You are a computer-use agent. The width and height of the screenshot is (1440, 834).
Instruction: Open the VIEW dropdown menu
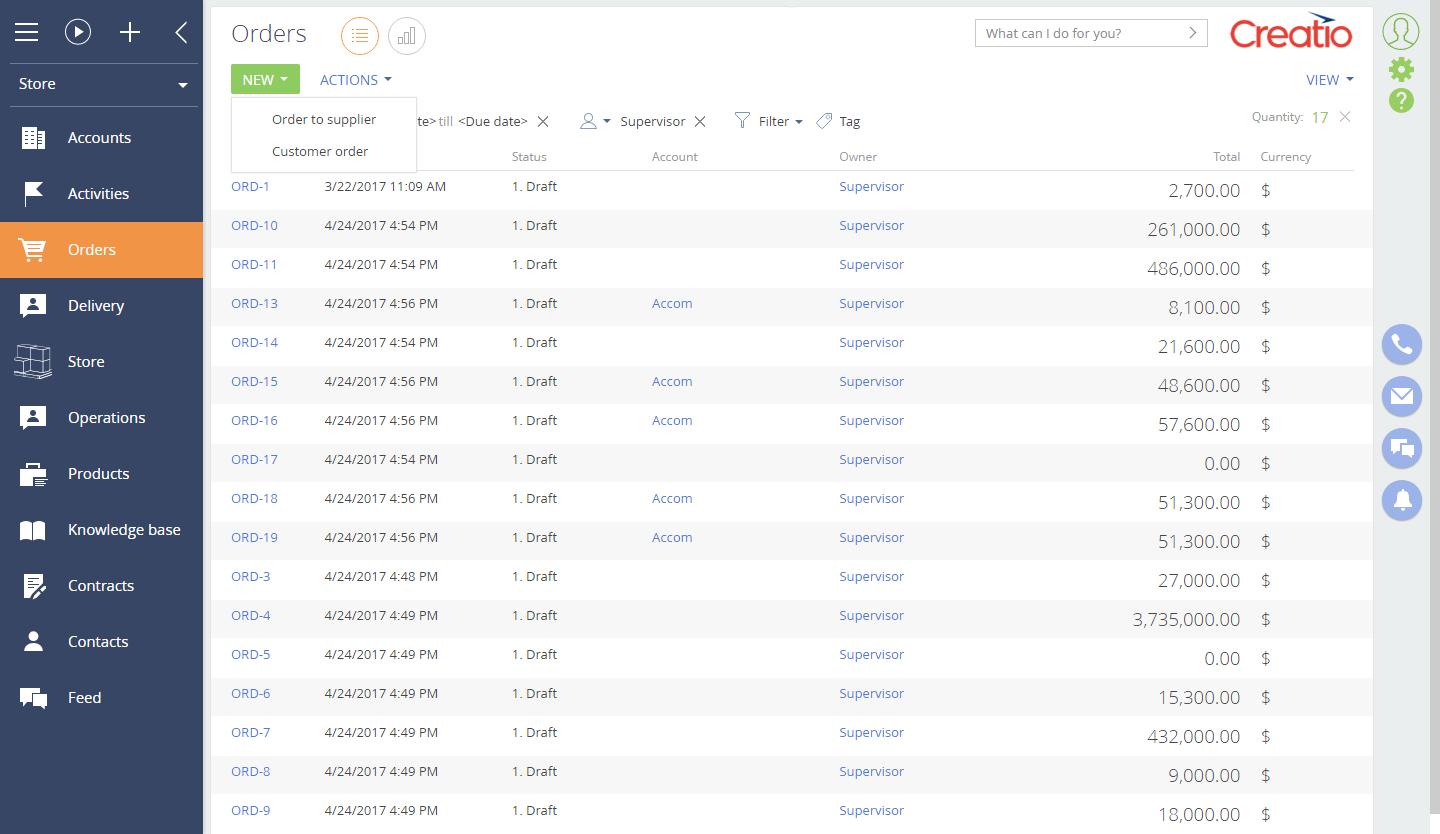coord(1329,80)
